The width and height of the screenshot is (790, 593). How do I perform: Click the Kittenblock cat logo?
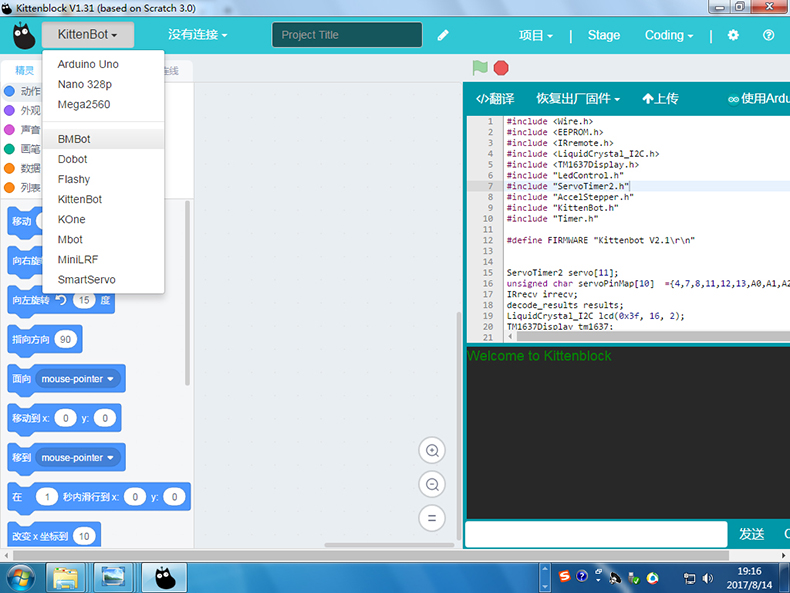click(x=24, y=36)
